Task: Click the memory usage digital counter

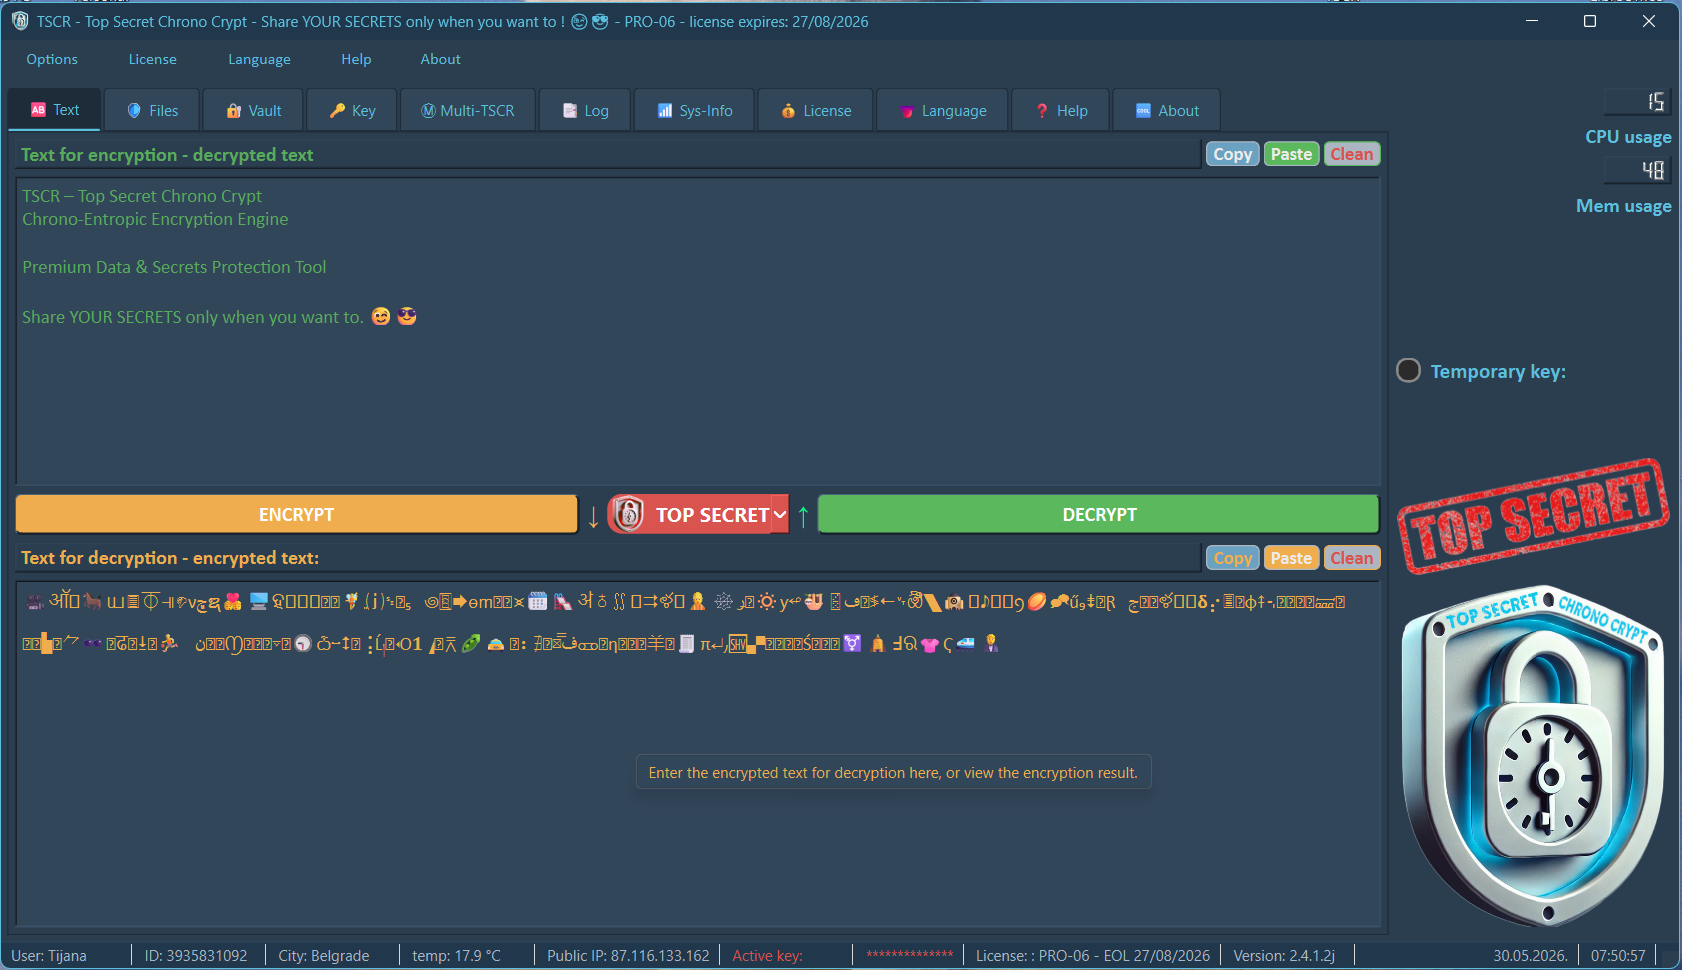Action: tap(1639, 171)
